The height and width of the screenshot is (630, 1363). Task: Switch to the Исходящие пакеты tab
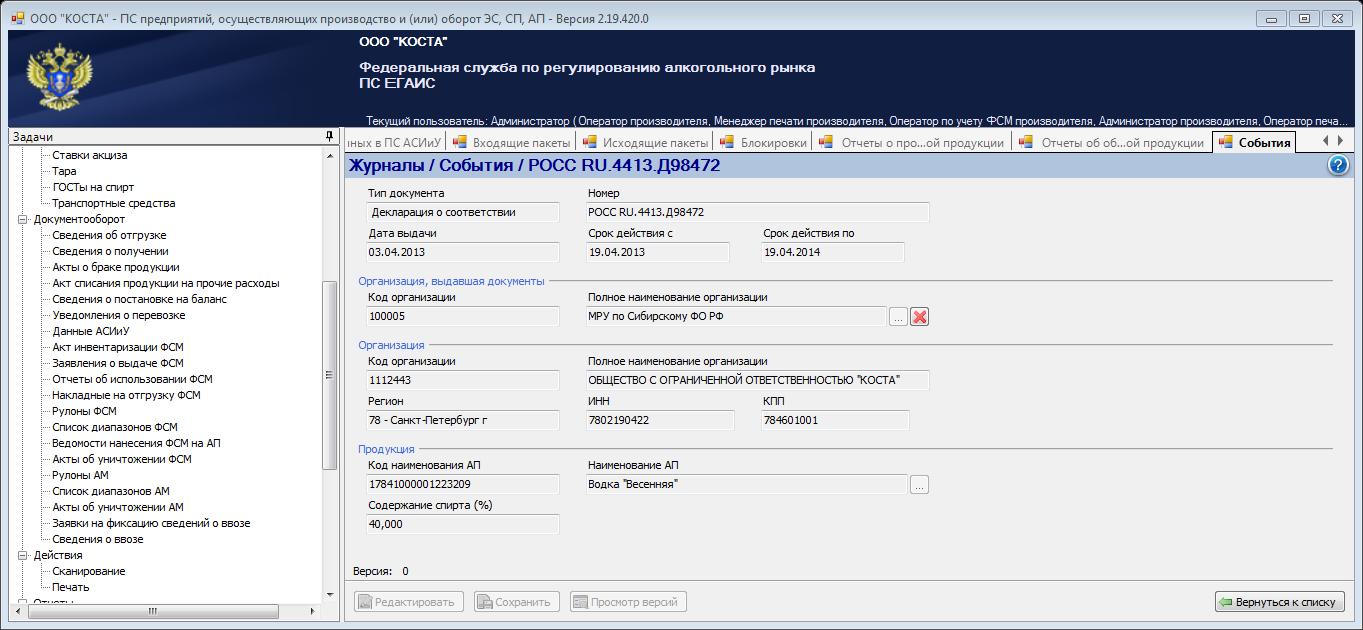pyautogui.click(x=646, y=142)
